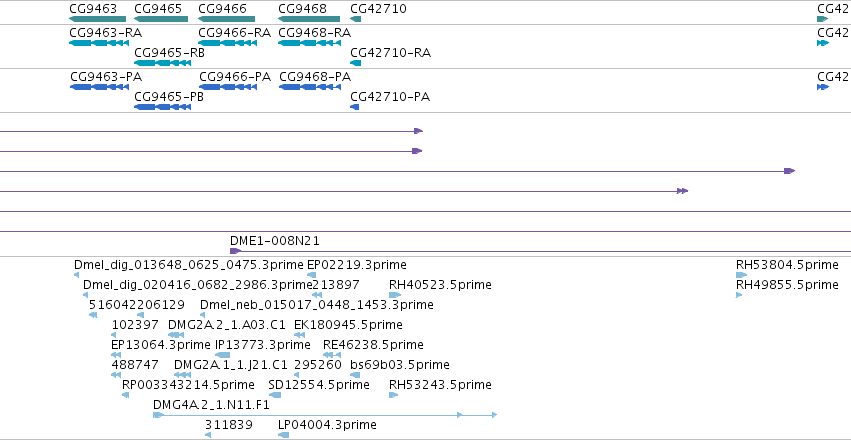This screenshot has width=851, height=440.
Task: Select protein CG9466-PA feature
Action: point(227,87)
